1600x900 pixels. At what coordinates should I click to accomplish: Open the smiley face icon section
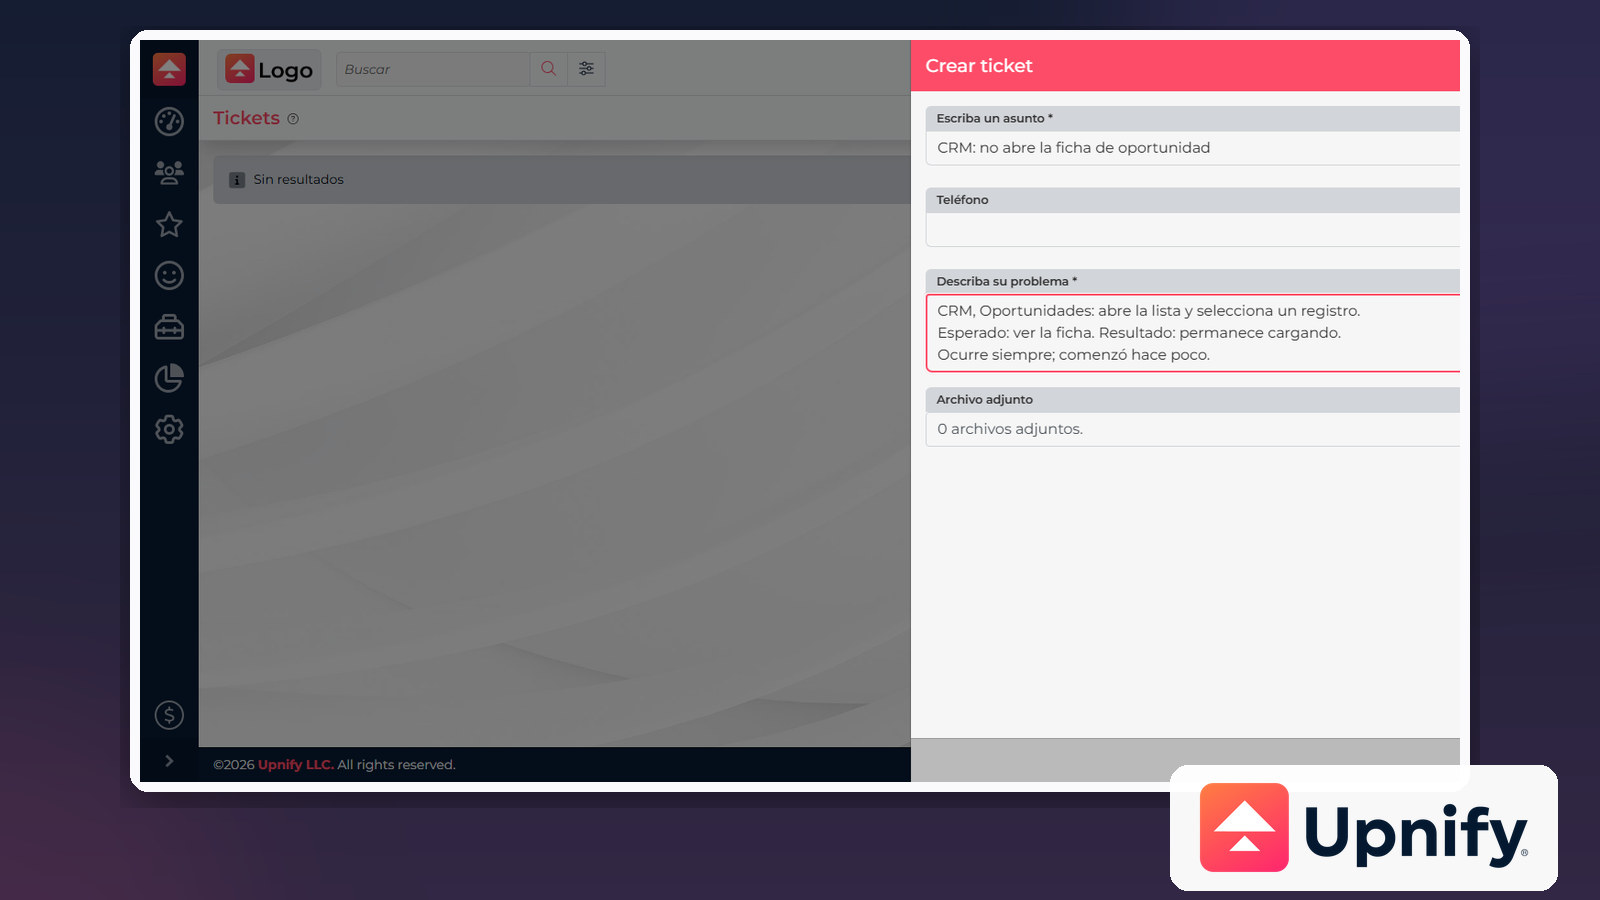(169, 275)
